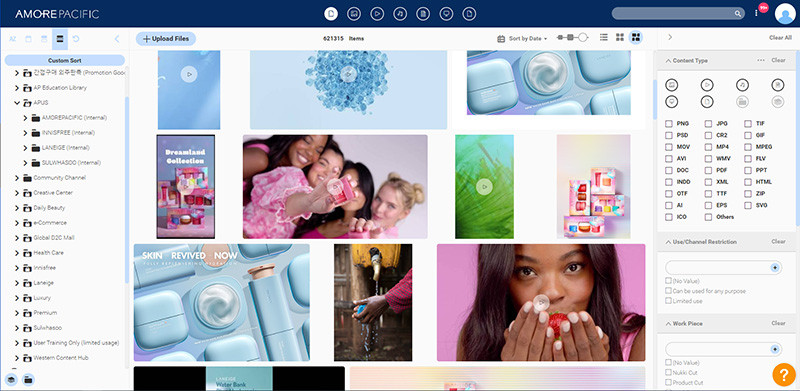
Task: Open the Sort by Date dropdown
Action: 522,38
